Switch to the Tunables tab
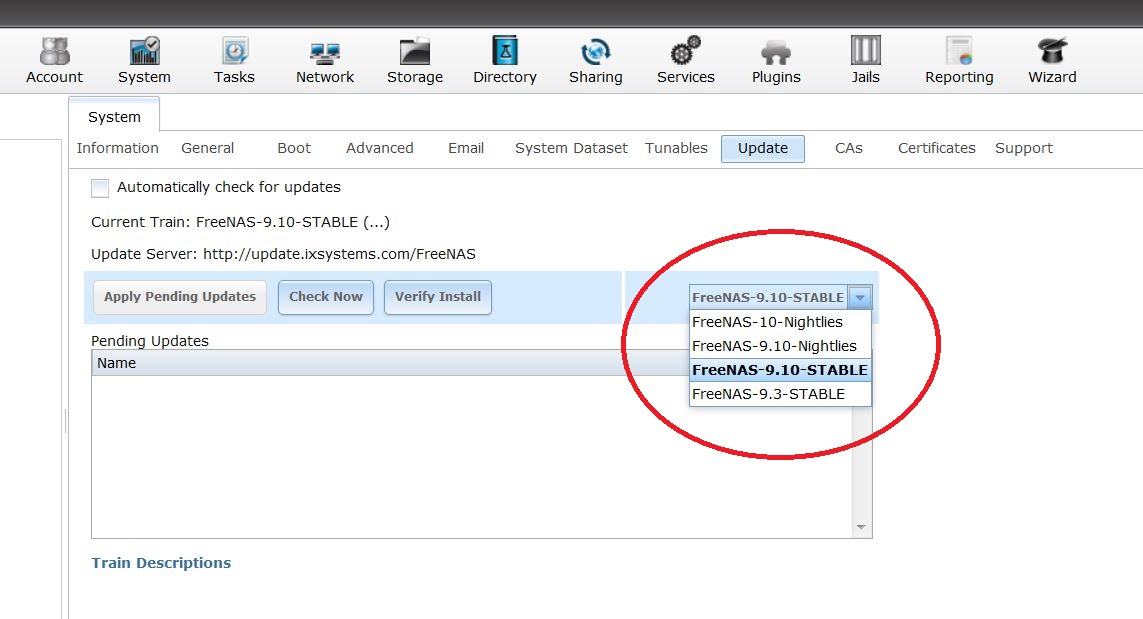The height and width of the screenshot is (619, 1143). 676,148
